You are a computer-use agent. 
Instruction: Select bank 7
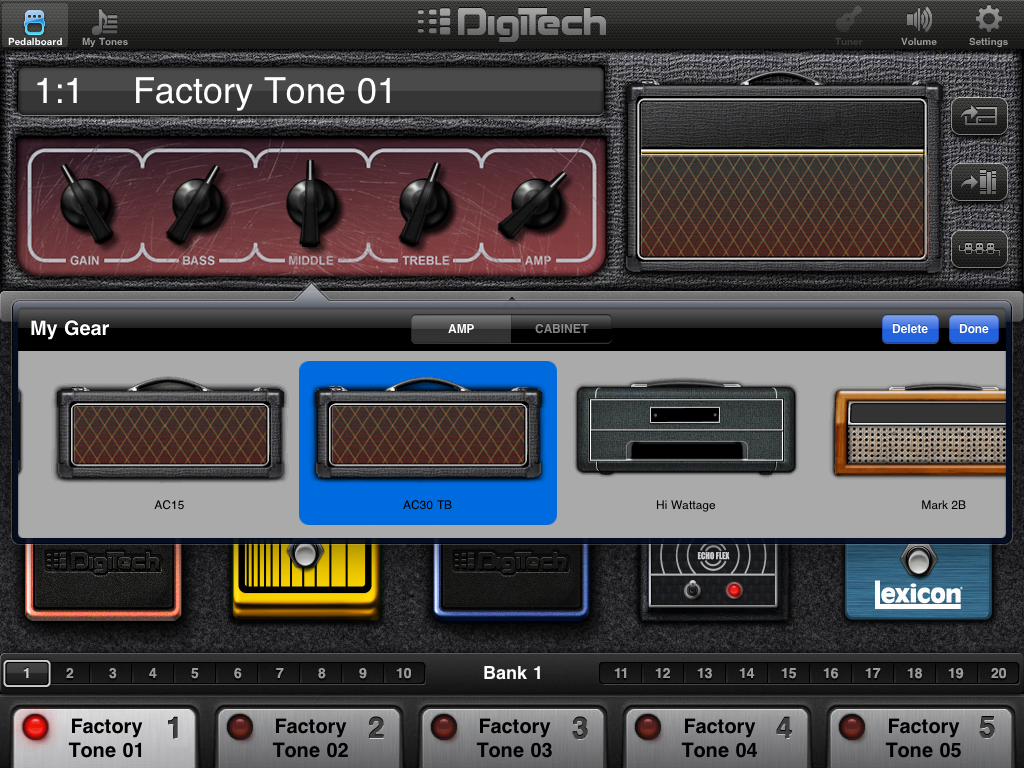tap(280, 673)
